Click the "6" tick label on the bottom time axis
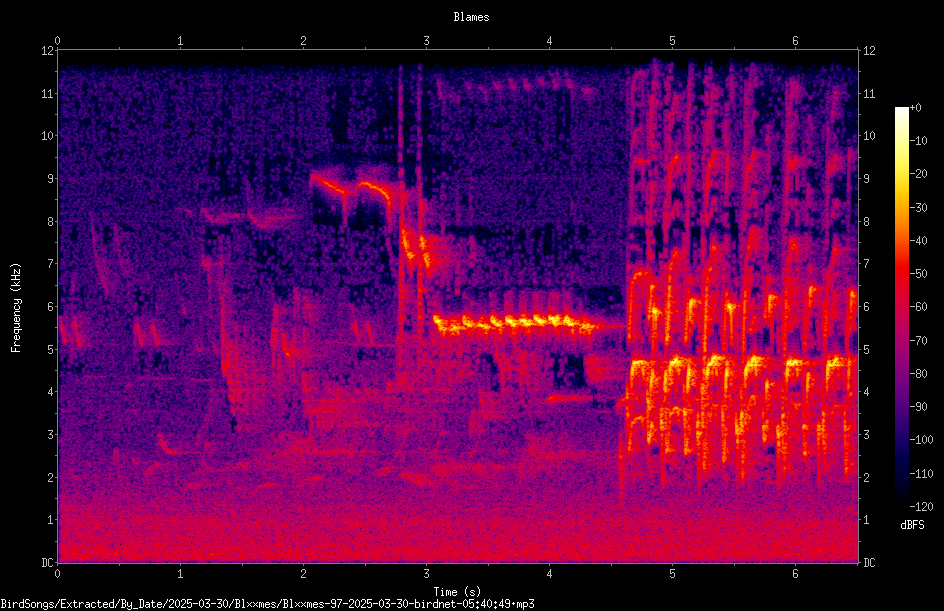The image size is (944, 611). click(x=795, y=574)
